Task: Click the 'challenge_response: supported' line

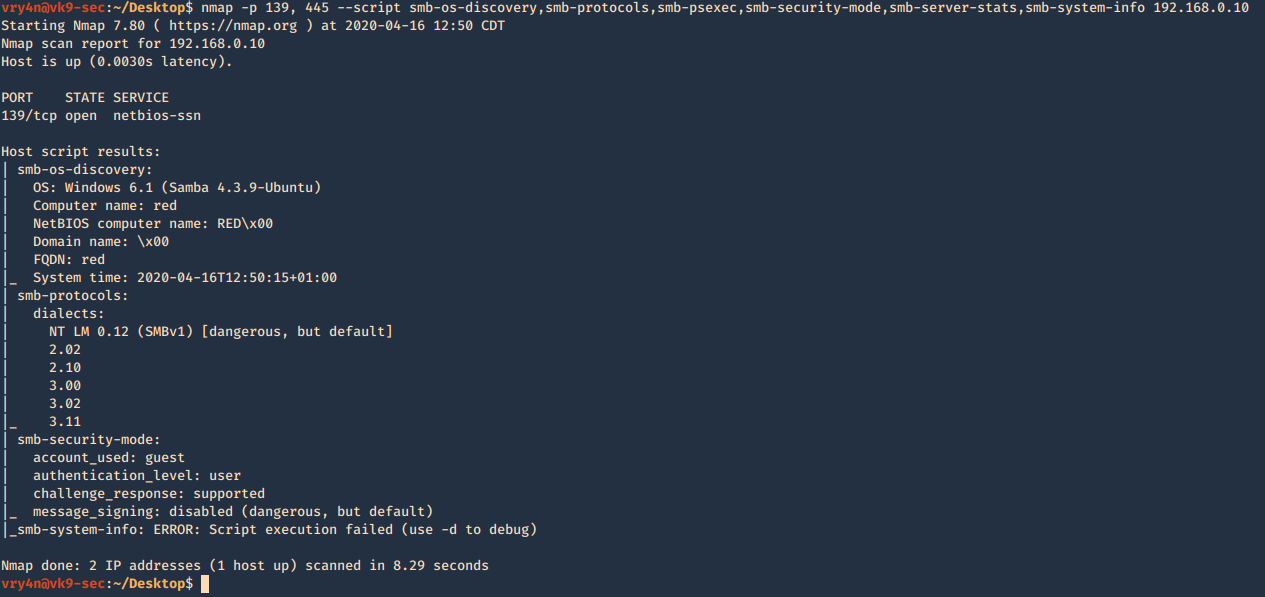Action: (x=148, y=494)
